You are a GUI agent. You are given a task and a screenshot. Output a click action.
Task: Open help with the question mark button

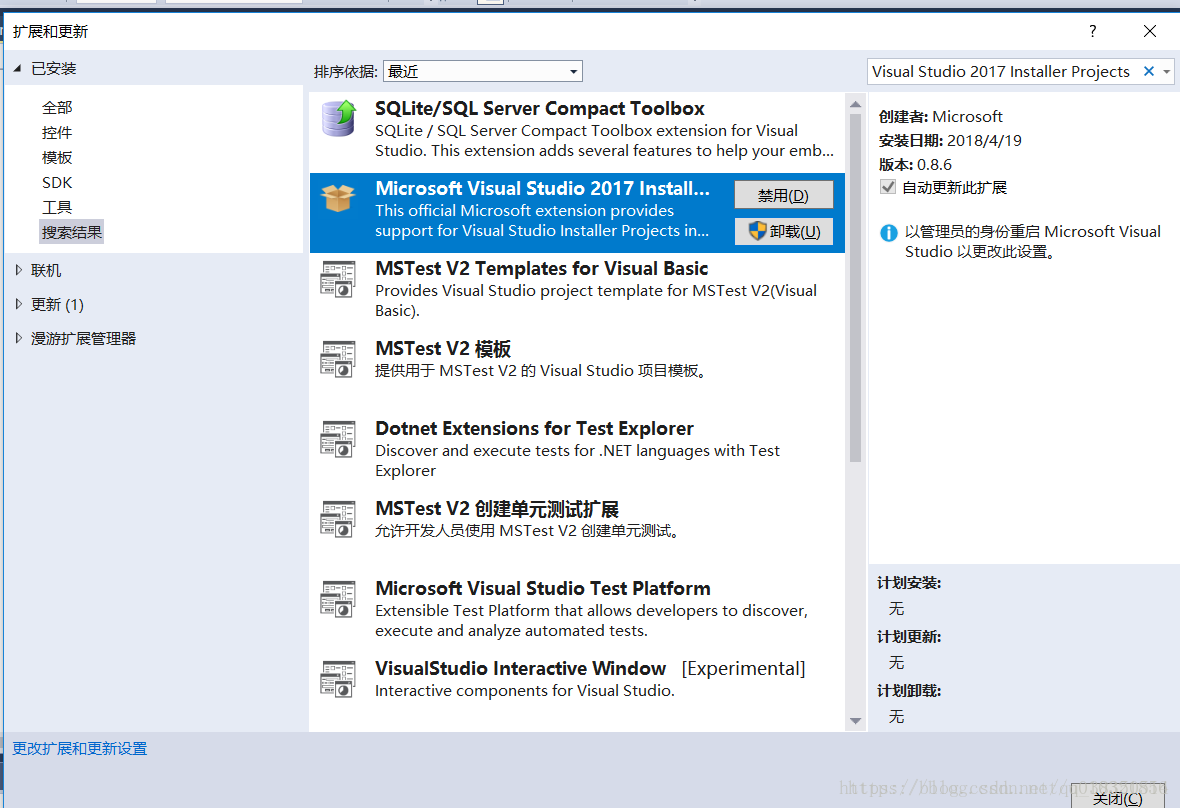click(x=1092, y=31)
